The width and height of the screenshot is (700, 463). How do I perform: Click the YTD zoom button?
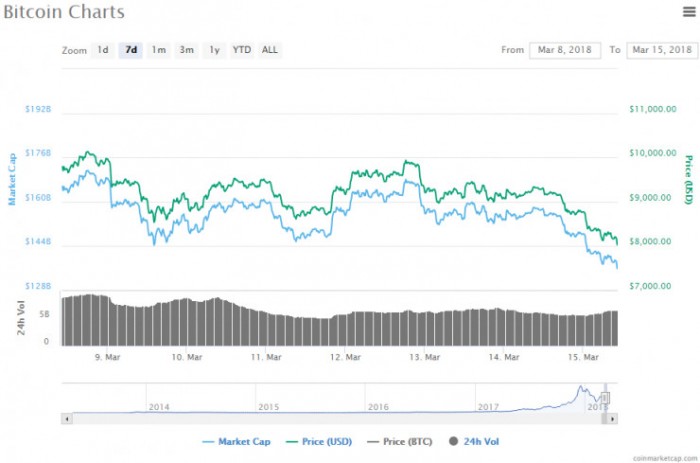click(x=242, y=50)
